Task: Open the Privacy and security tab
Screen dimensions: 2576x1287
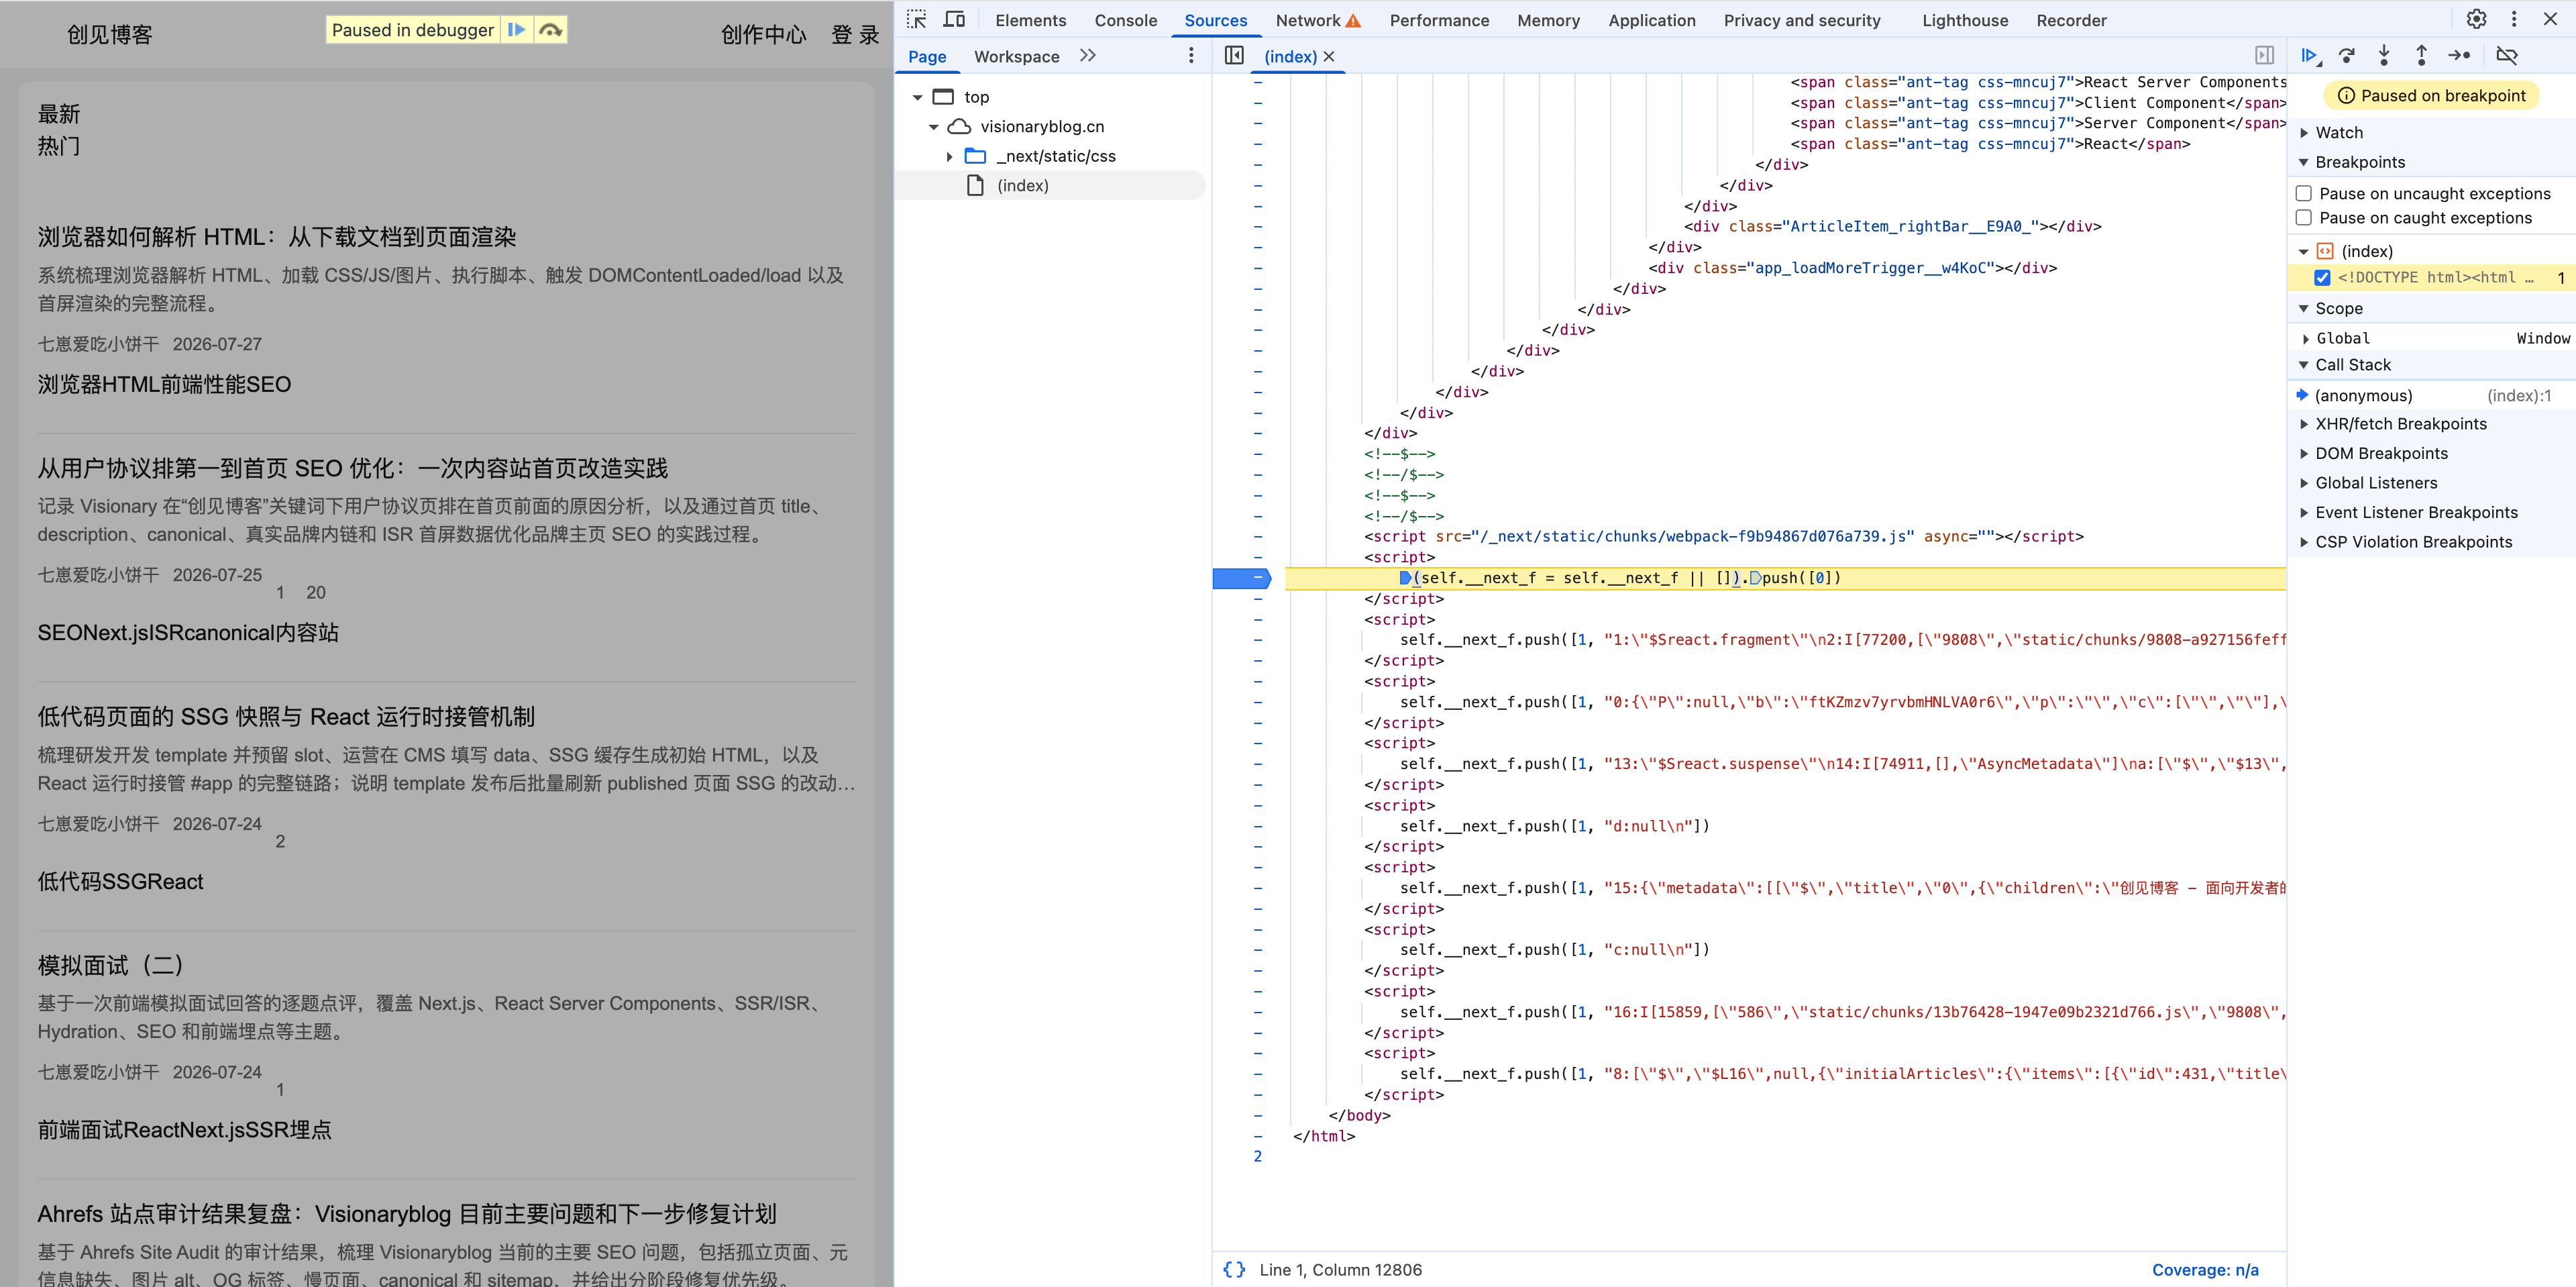Action: tap(1801, 20)
